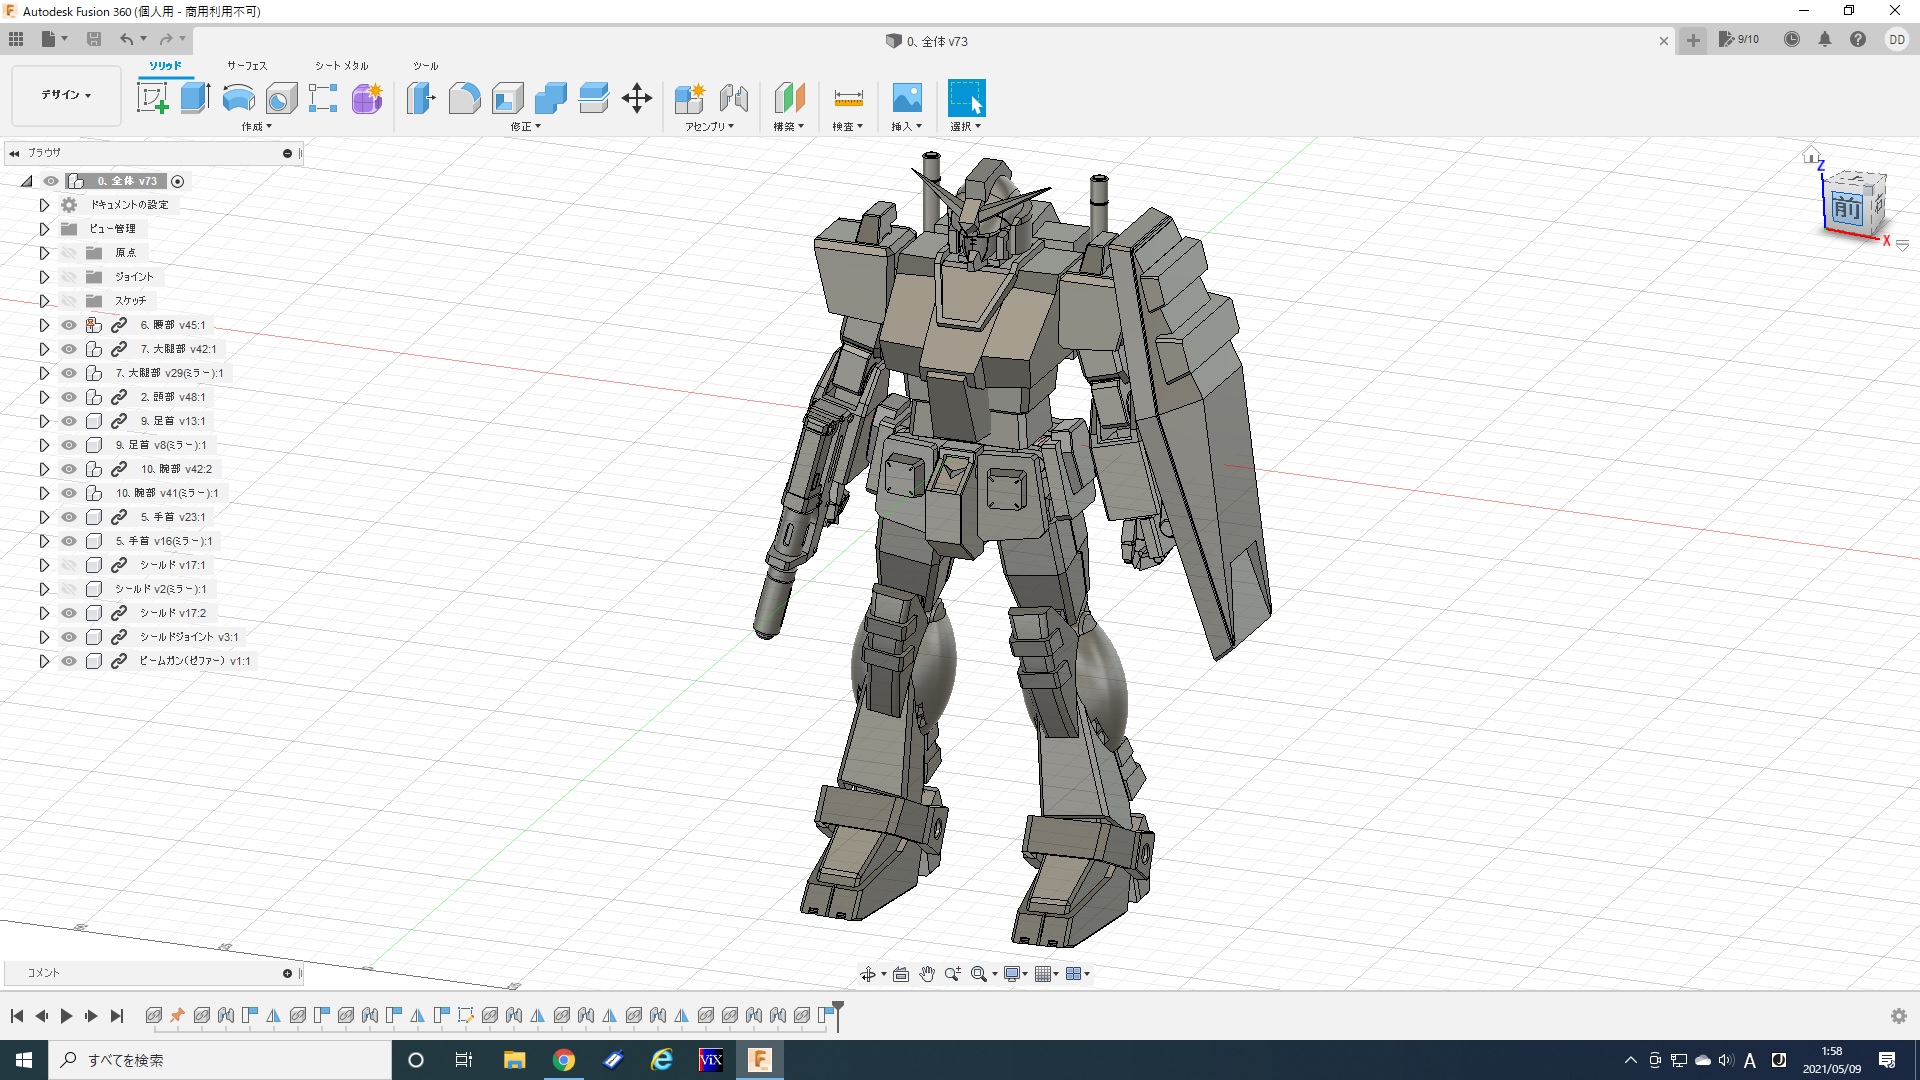
Task: Select the Create Sketch tool
Action: point(152,98)
